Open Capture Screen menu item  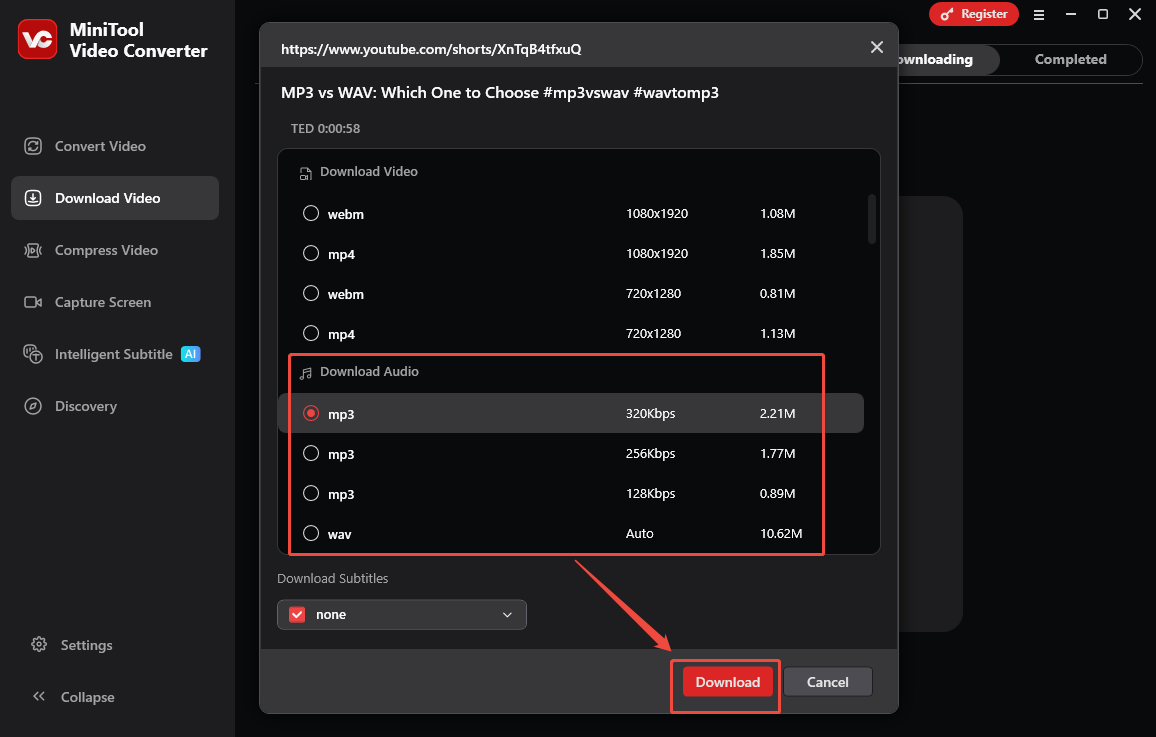[115, 302]
